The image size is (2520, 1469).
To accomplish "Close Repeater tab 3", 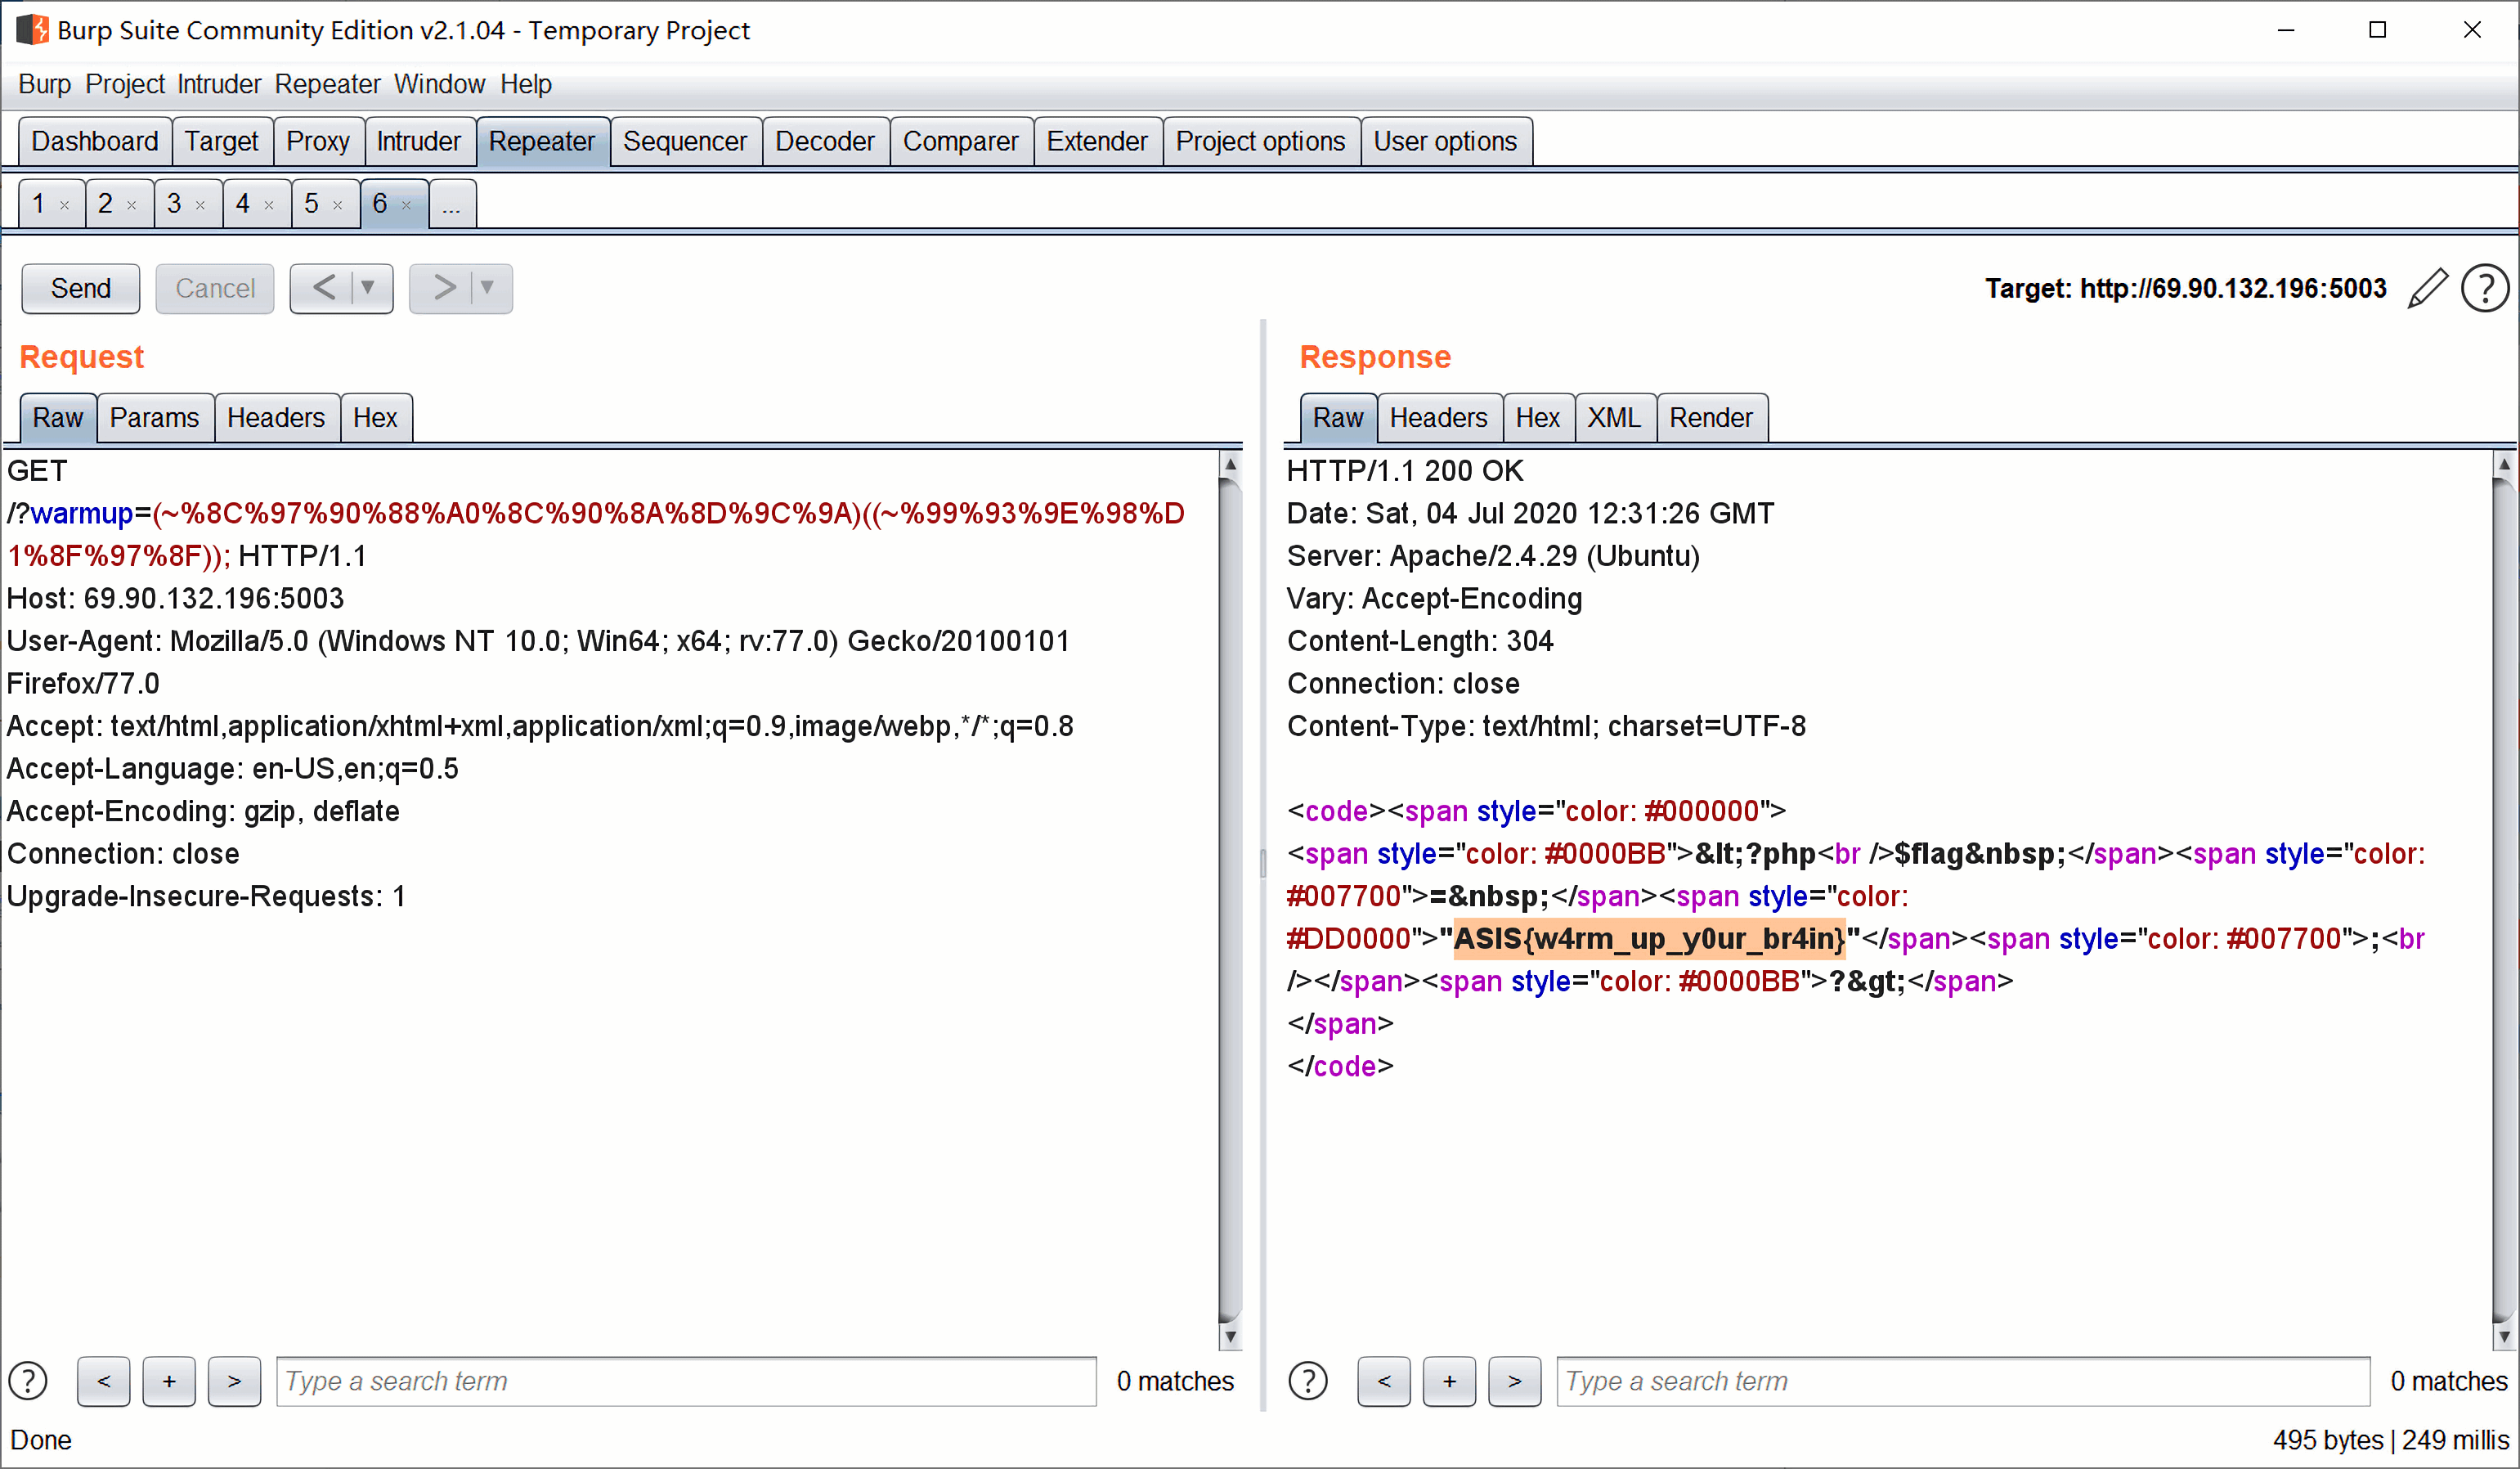I will 201,205.
